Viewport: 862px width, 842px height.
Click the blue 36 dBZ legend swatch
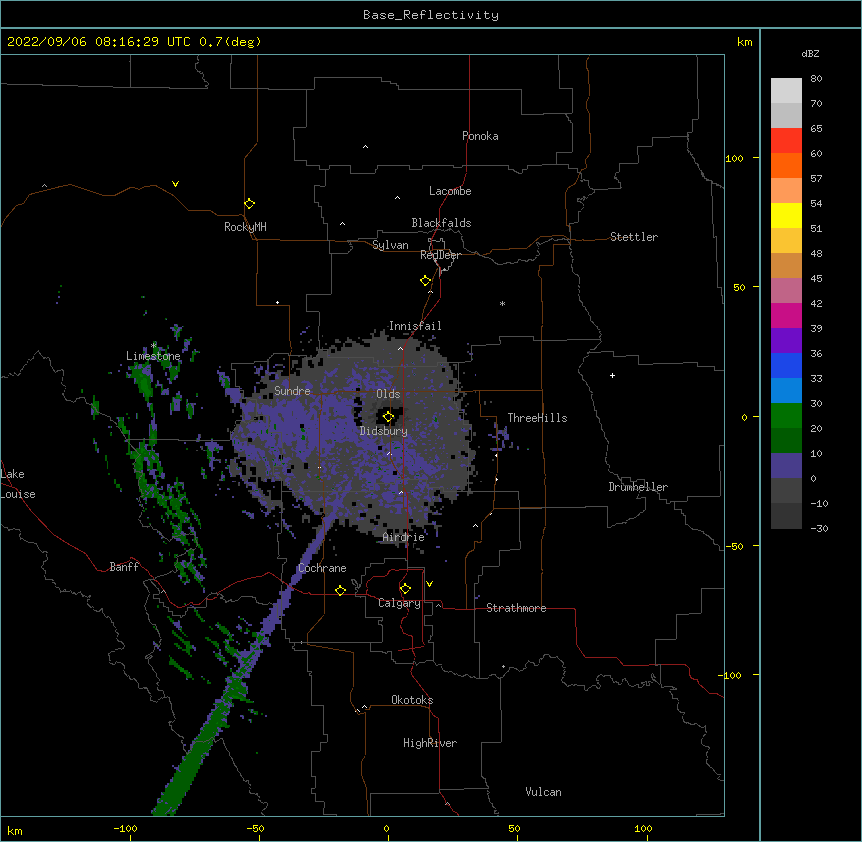point(786,365)
